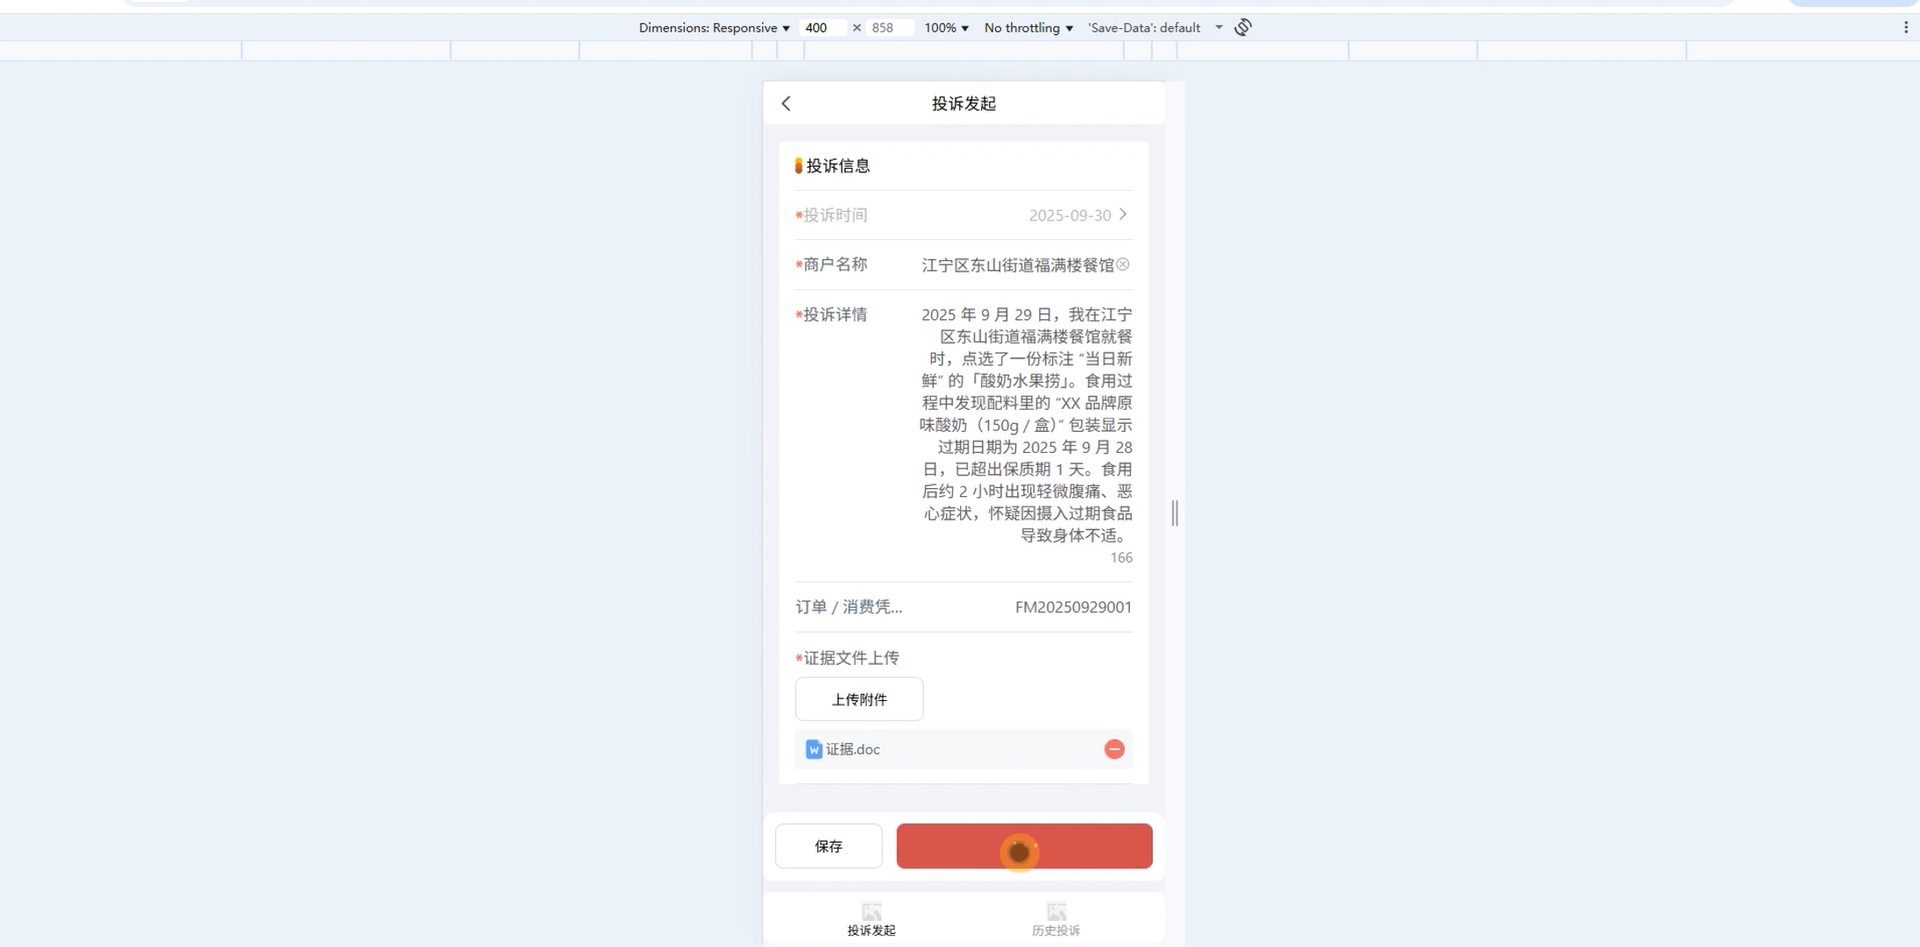Go back using the header arrow
This screenshot has width=1920, height=947.
(786, 104)
